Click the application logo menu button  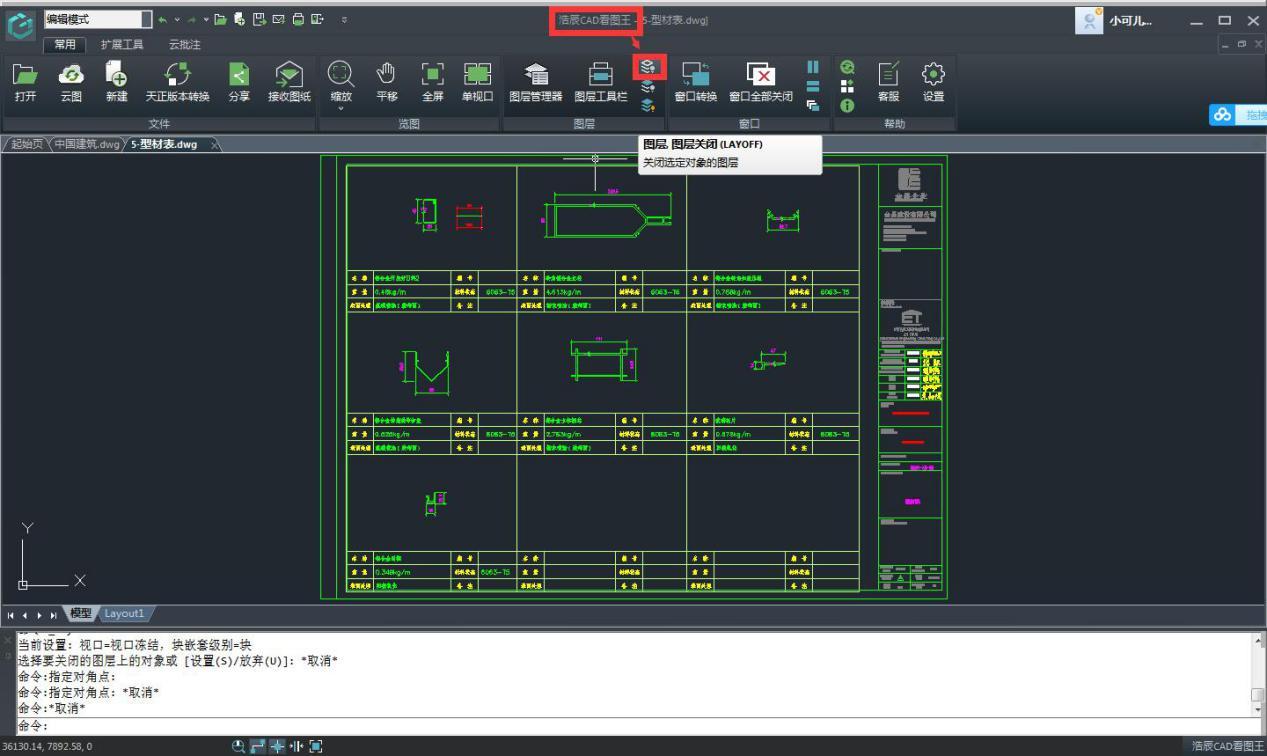(x=19, y=25)
